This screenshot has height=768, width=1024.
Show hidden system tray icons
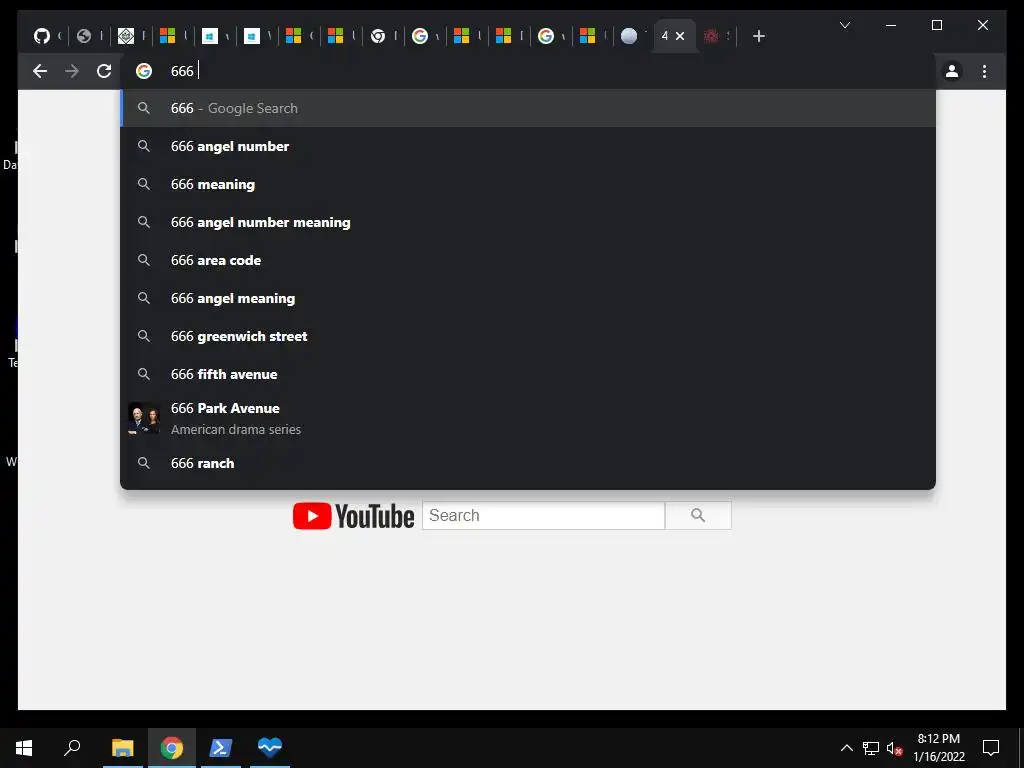pyautogui.click(x=846, y=748)
